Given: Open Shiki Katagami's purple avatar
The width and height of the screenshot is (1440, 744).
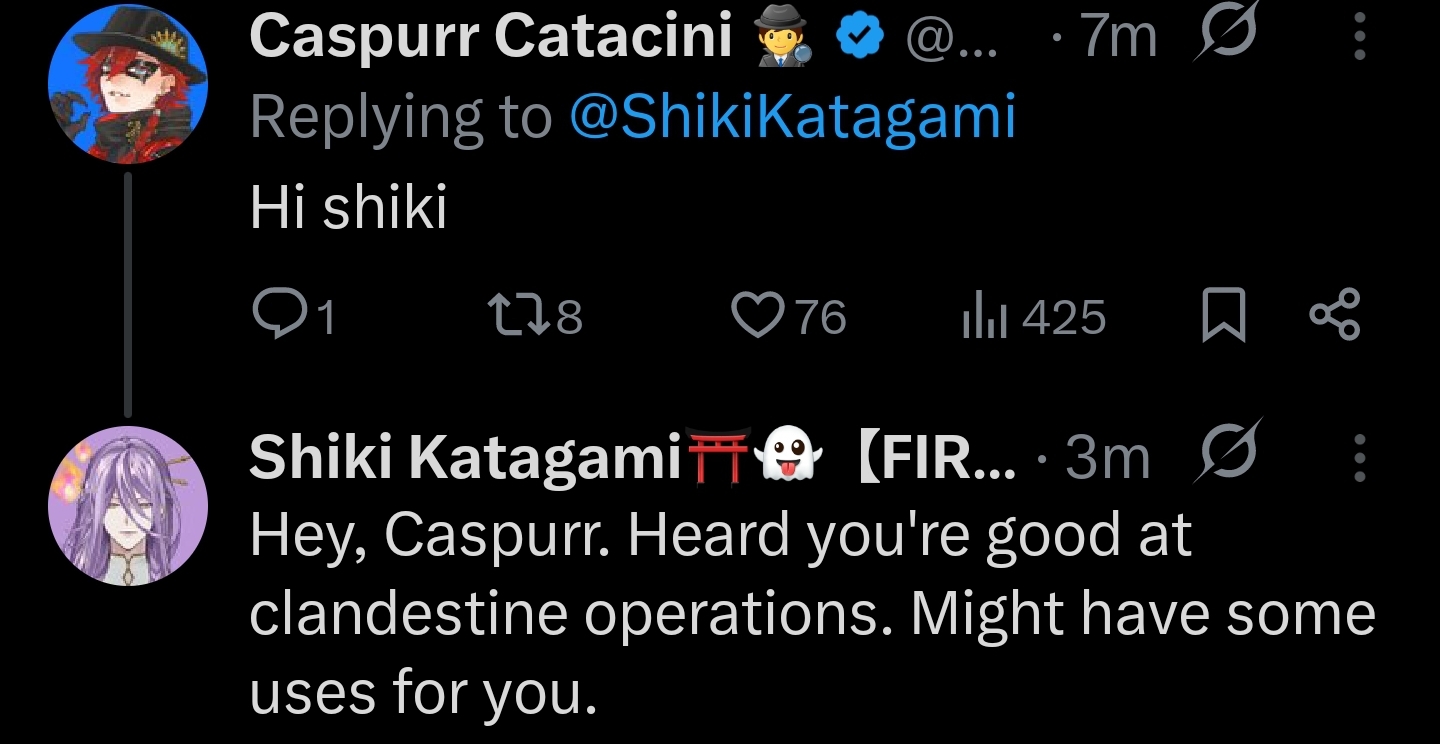Looking at the screenshot, I should [128, 505].
